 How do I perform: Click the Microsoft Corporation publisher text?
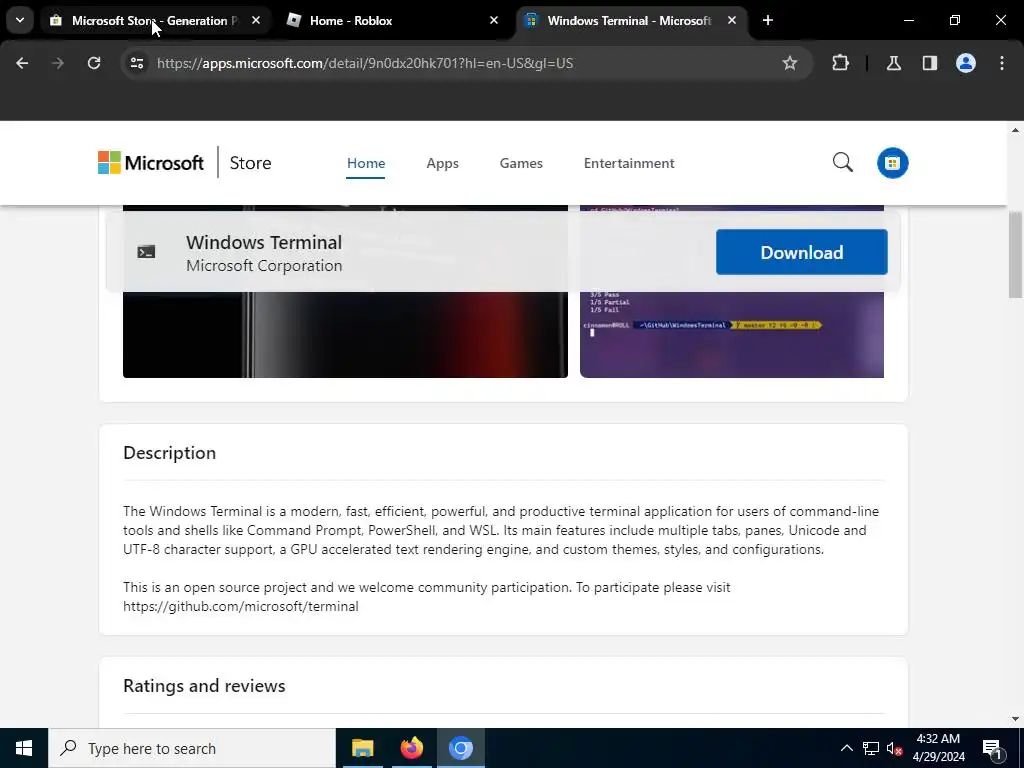coord(264,266)
